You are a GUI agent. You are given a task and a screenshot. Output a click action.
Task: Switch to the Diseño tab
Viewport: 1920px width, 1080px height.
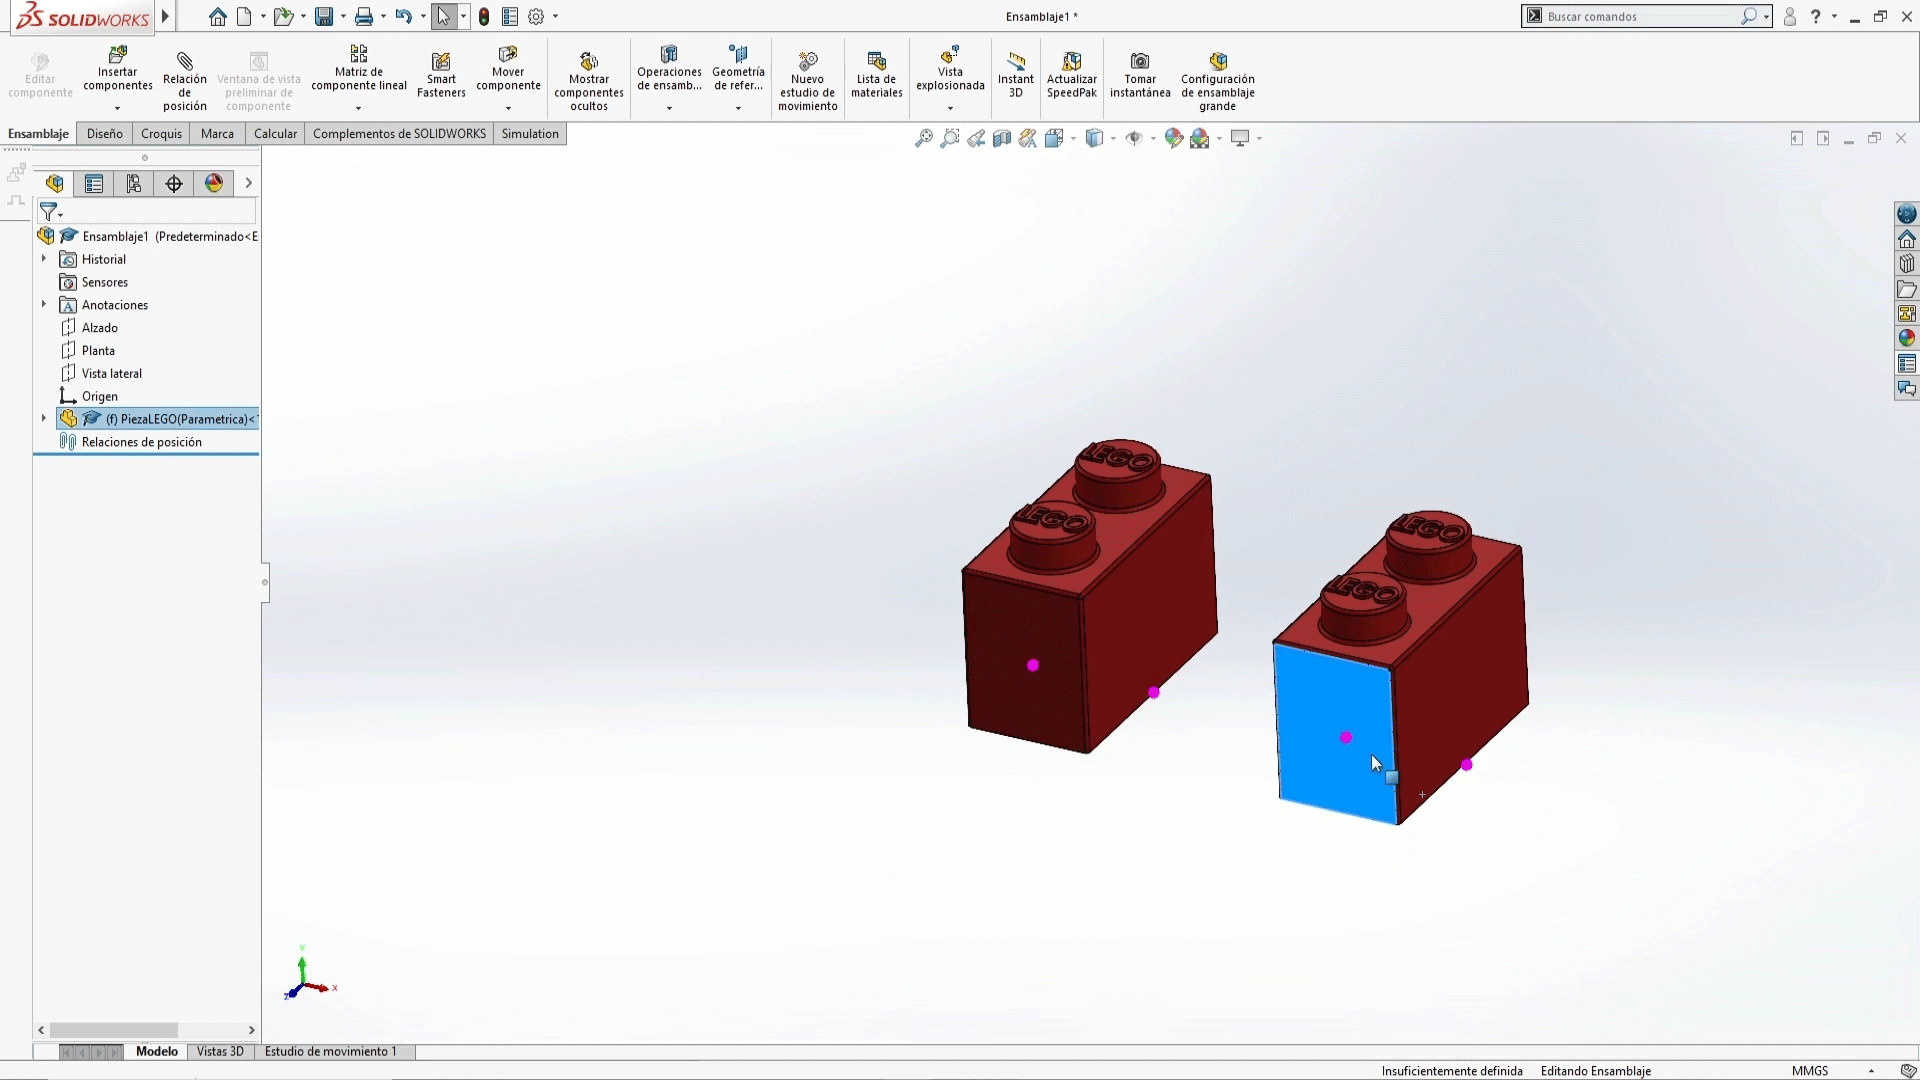coord(105,134)
